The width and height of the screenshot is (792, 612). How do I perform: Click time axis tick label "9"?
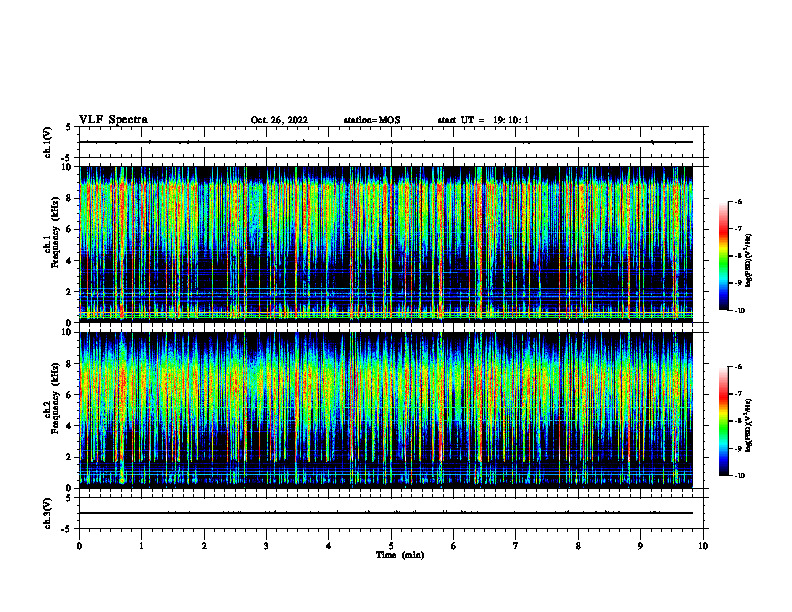(640, 546)
